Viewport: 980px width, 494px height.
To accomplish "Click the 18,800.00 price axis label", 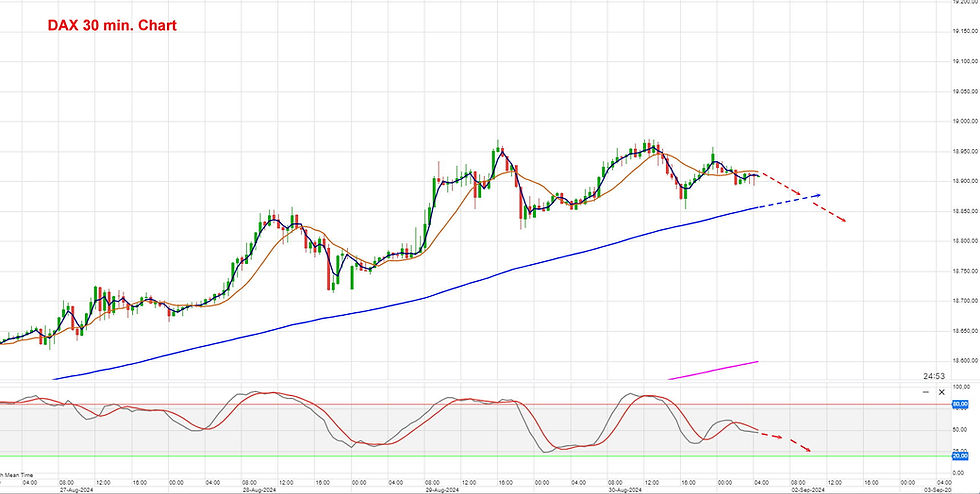I will pos(964,241).
